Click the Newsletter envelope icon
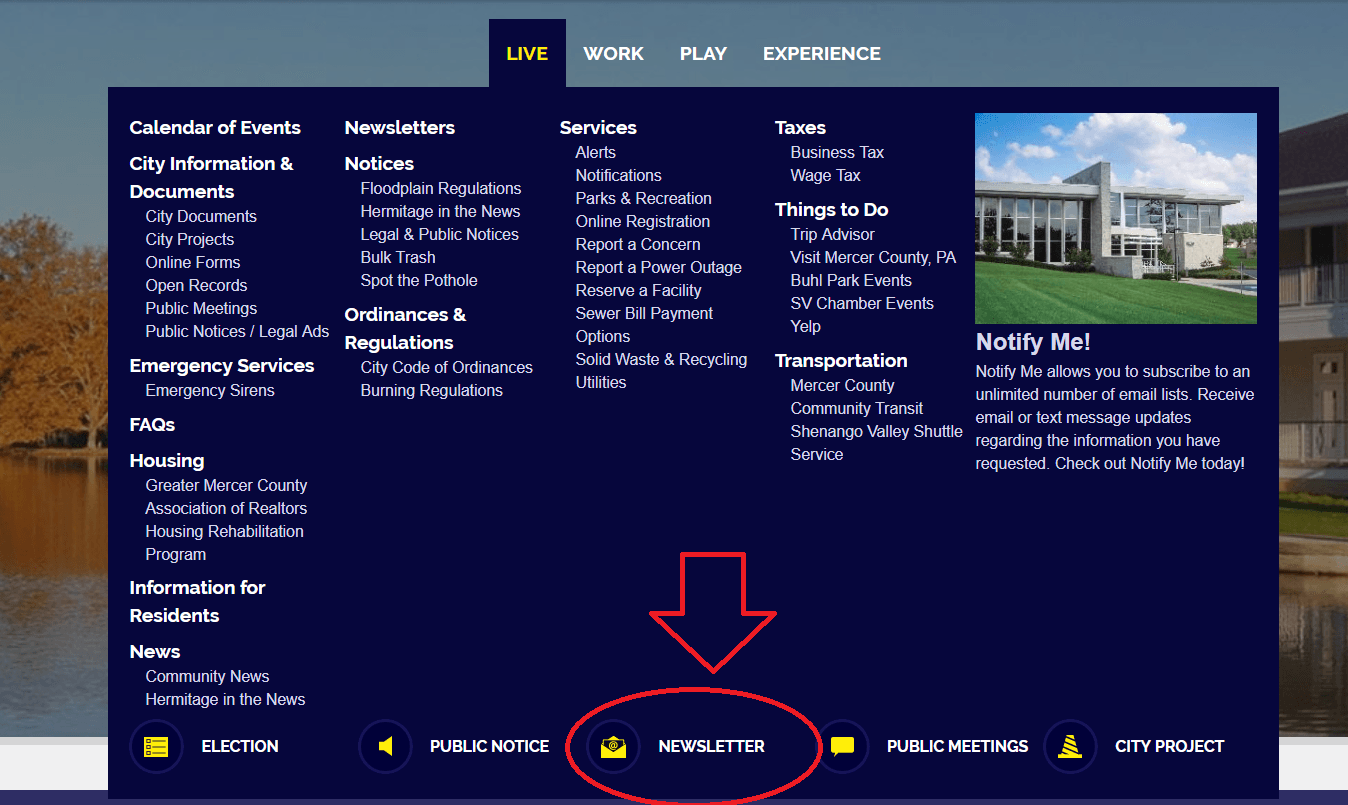 [613, 747]
